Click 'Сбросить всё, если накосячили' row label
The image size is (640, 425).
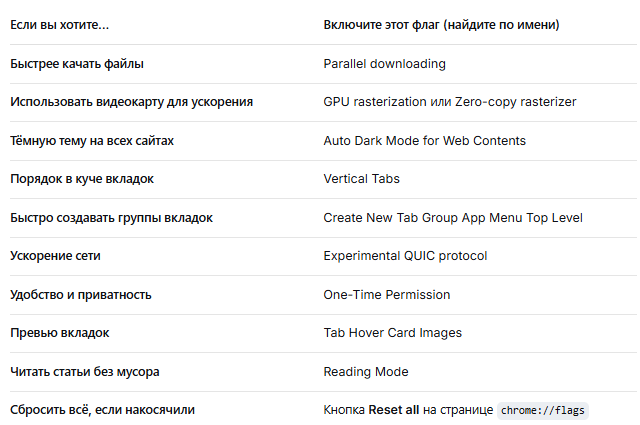click(102, 409)
